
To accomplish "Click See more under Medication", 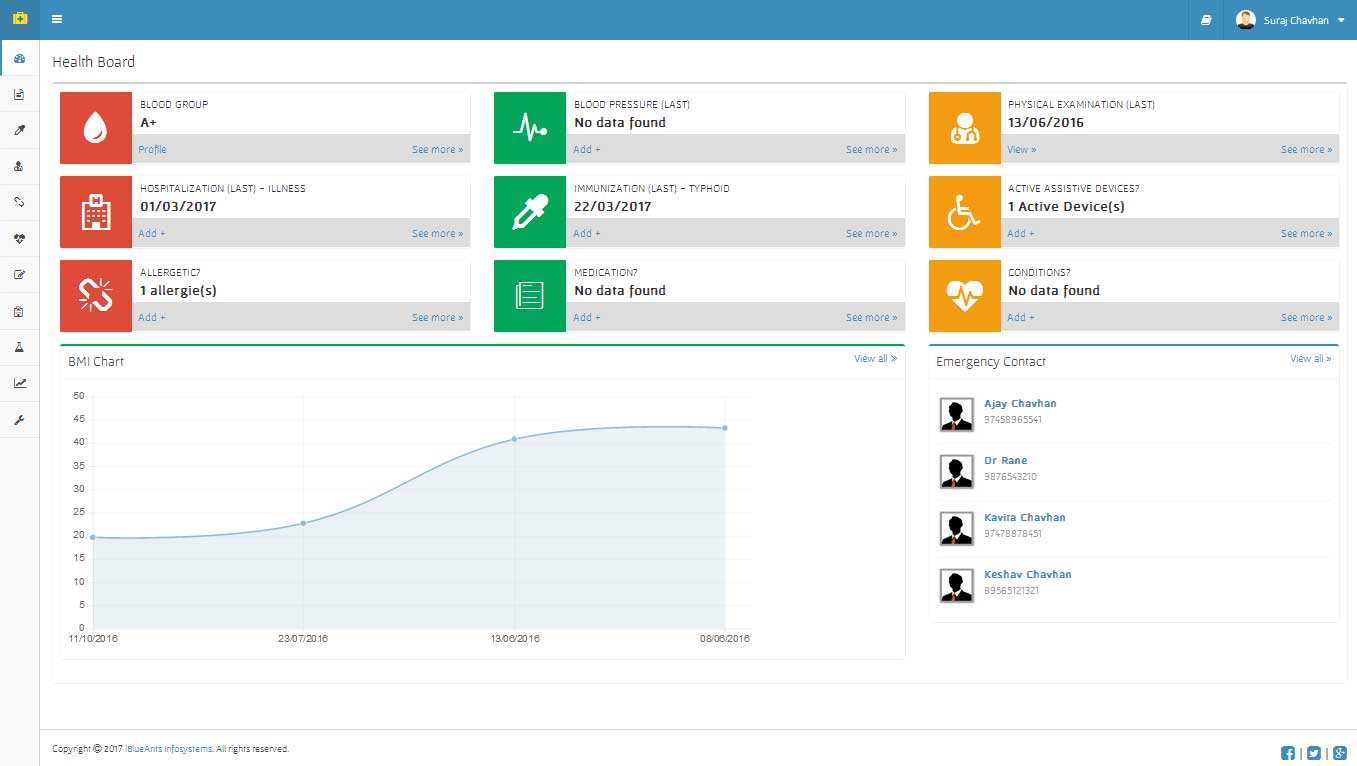I will click(x=871, y=318).
